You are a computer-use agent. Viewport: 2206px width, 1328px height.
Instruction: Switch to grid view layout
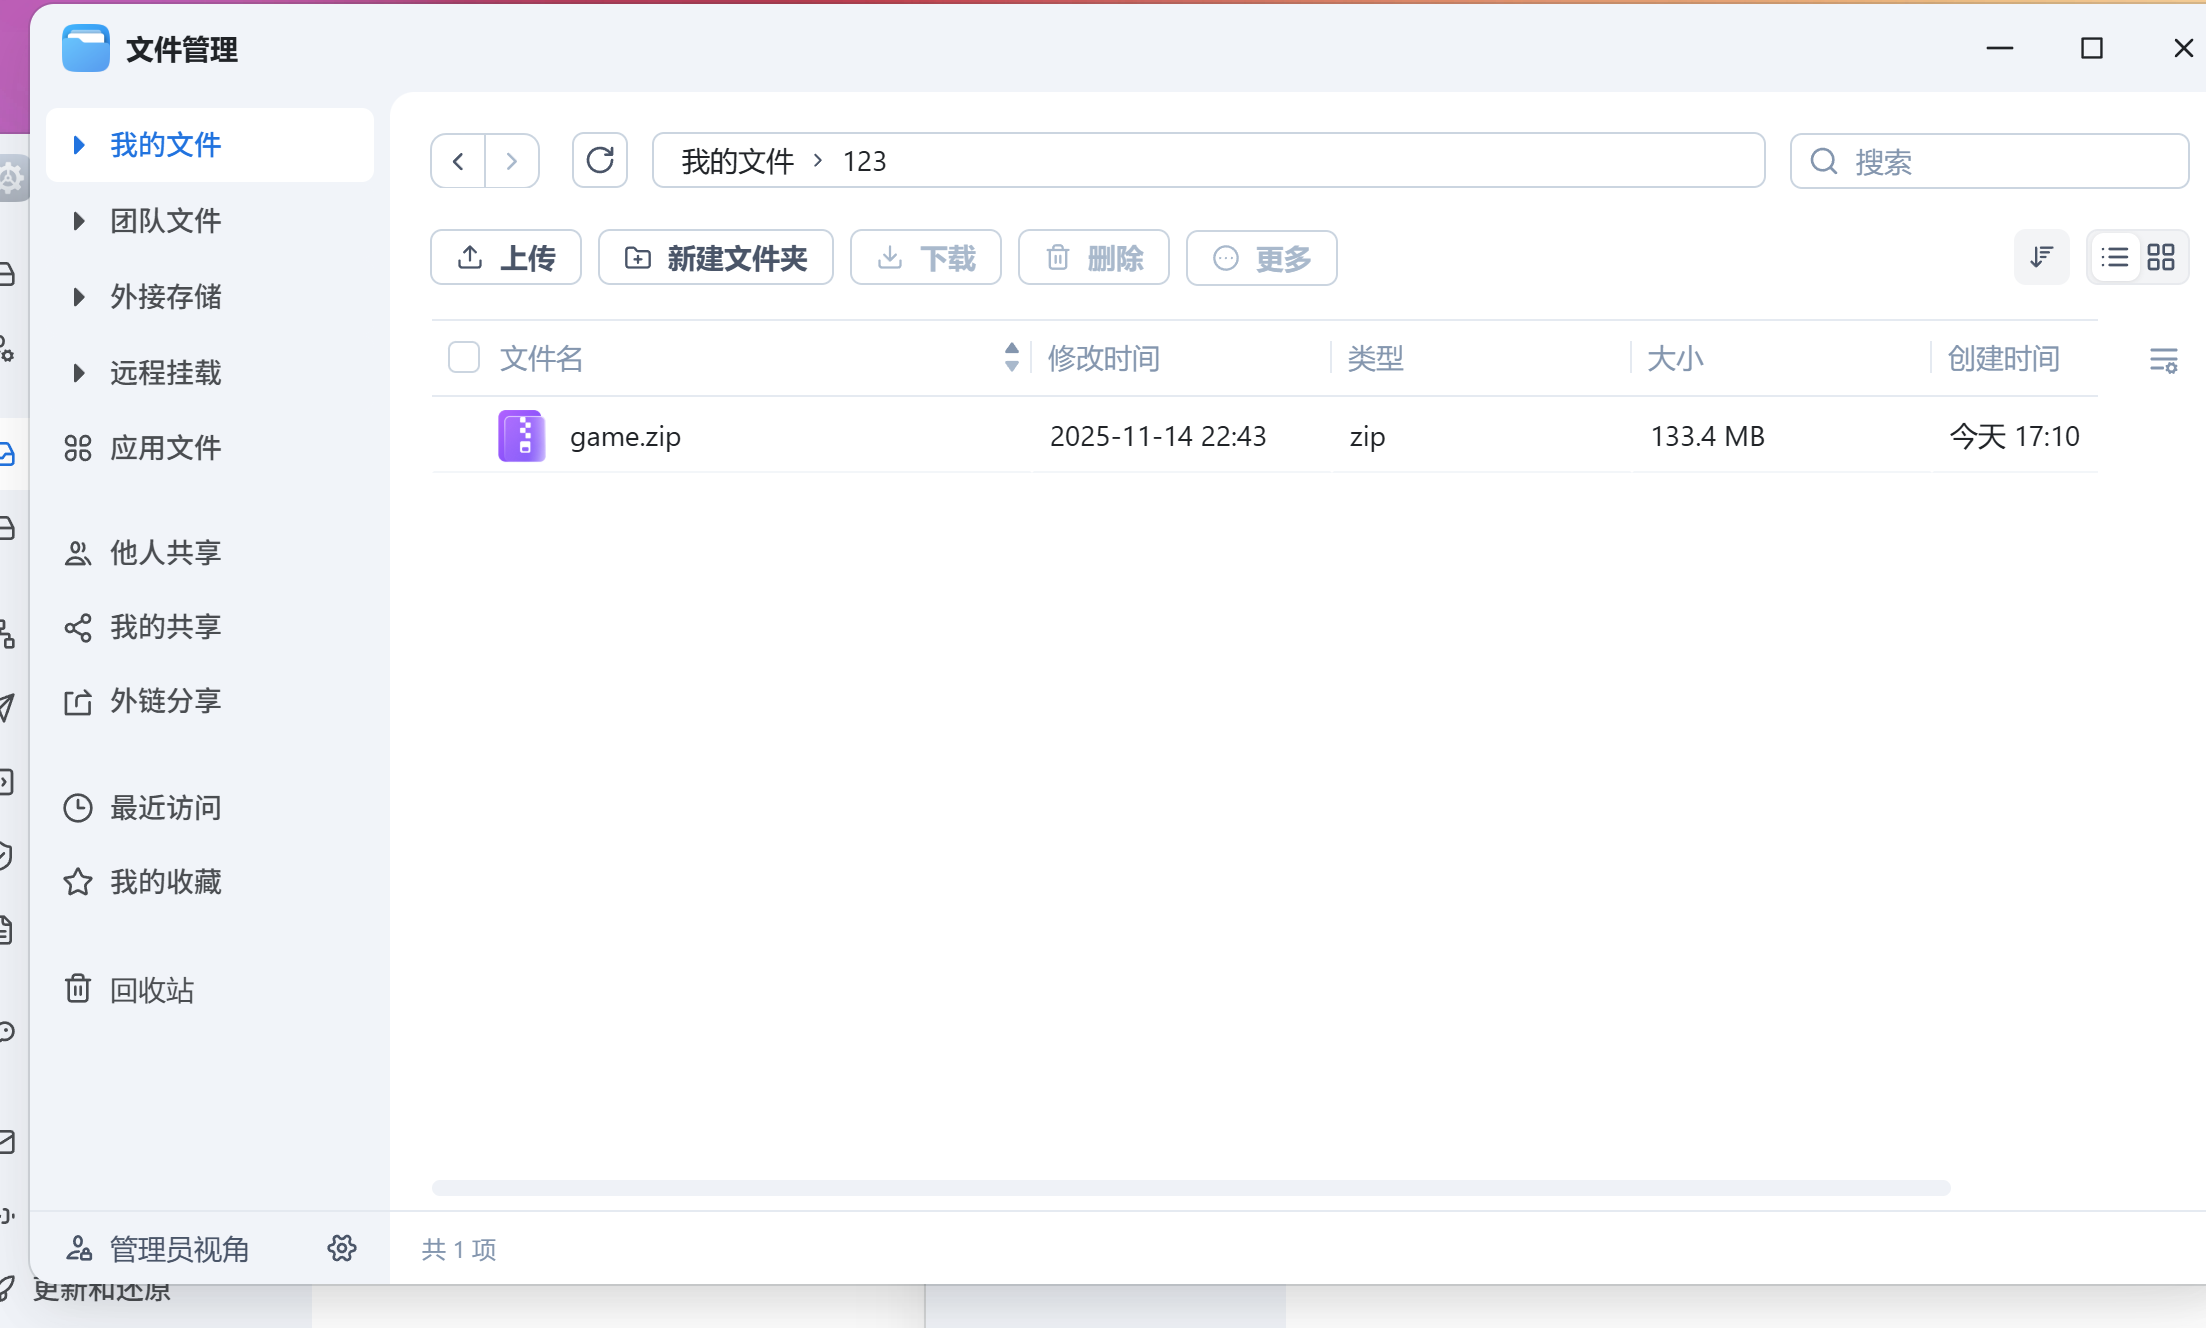tap(2161, 258)
